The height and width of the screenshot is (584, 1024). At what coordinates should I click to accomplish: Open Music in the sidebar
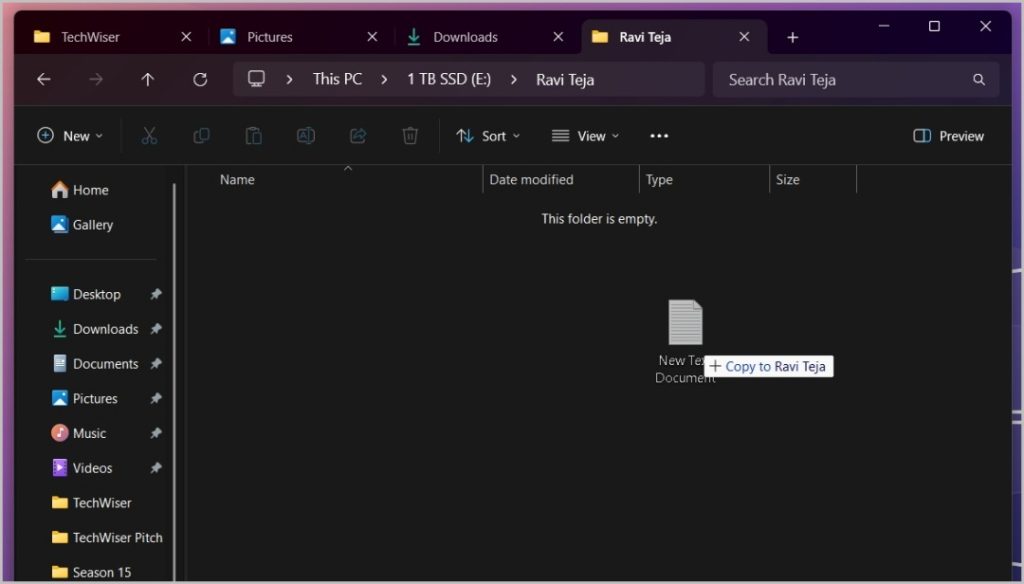pyautogui.click(x=78, y=433)
